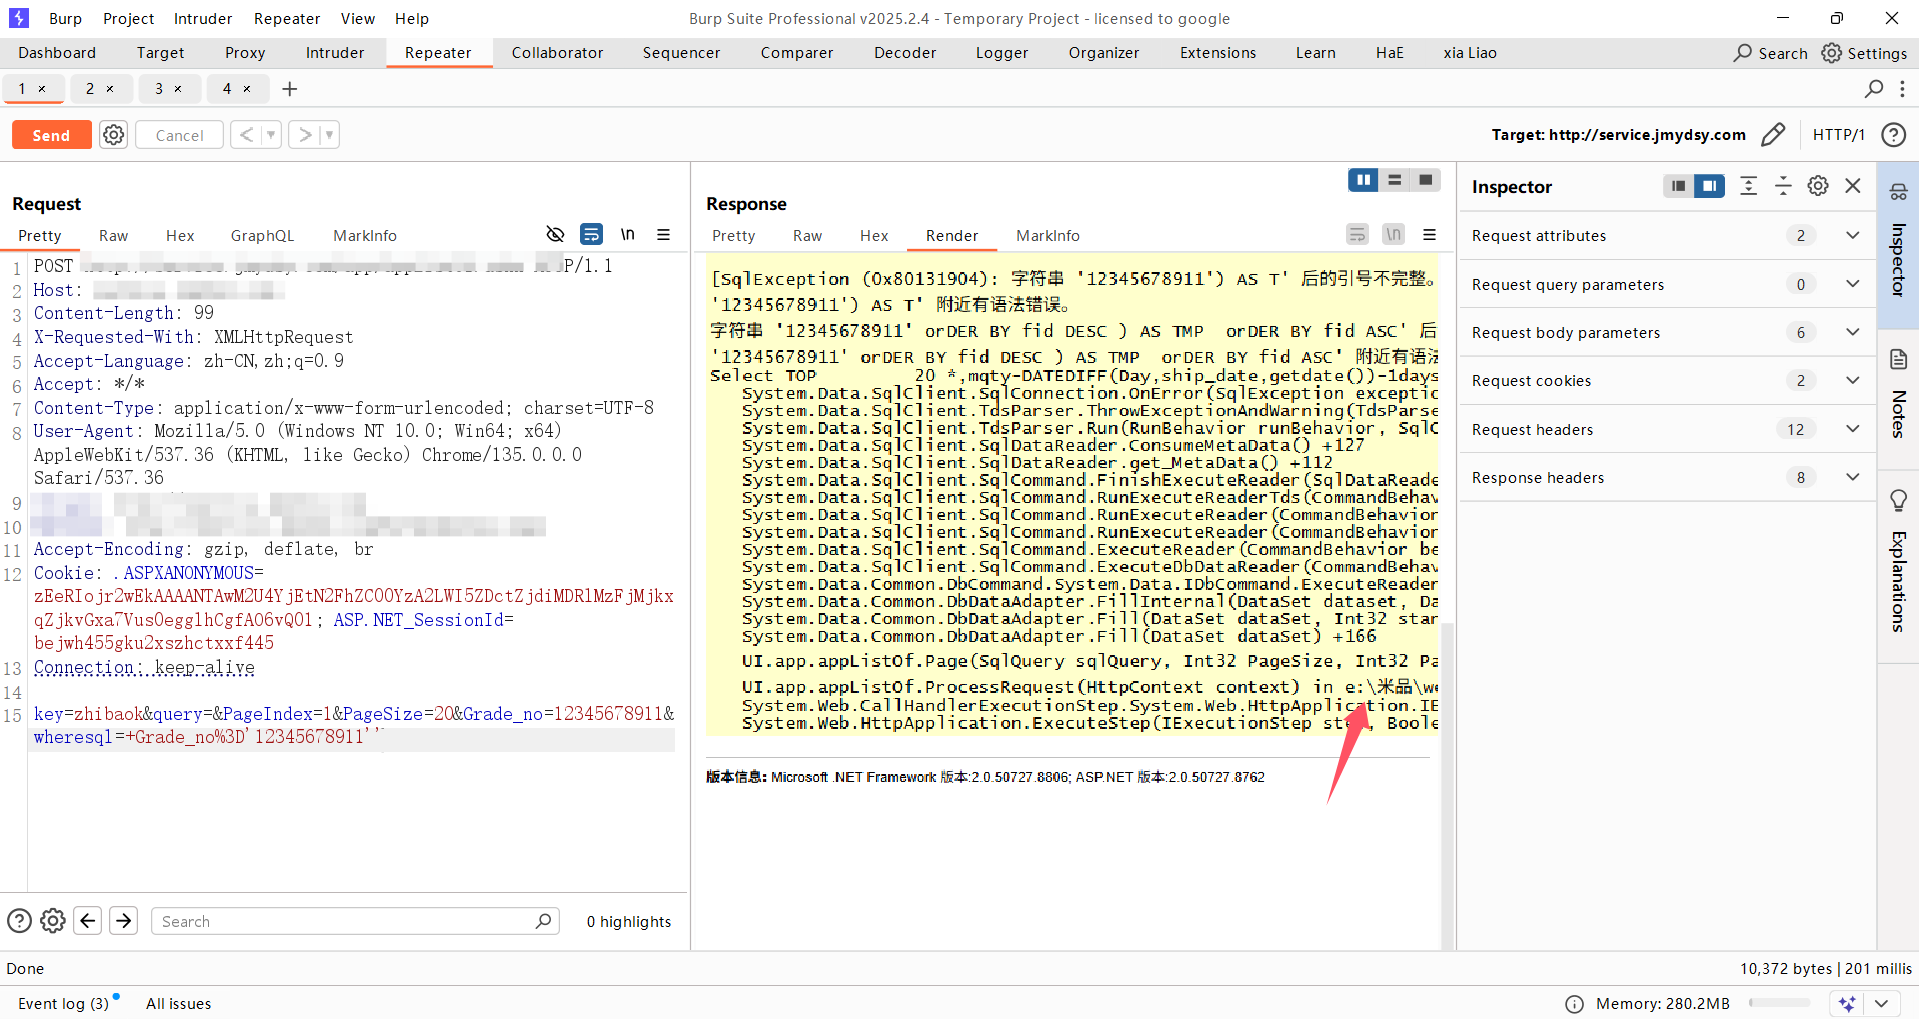Close Repeater tab 2
The image size is (1919, 1019).
(x=110, y=89)
